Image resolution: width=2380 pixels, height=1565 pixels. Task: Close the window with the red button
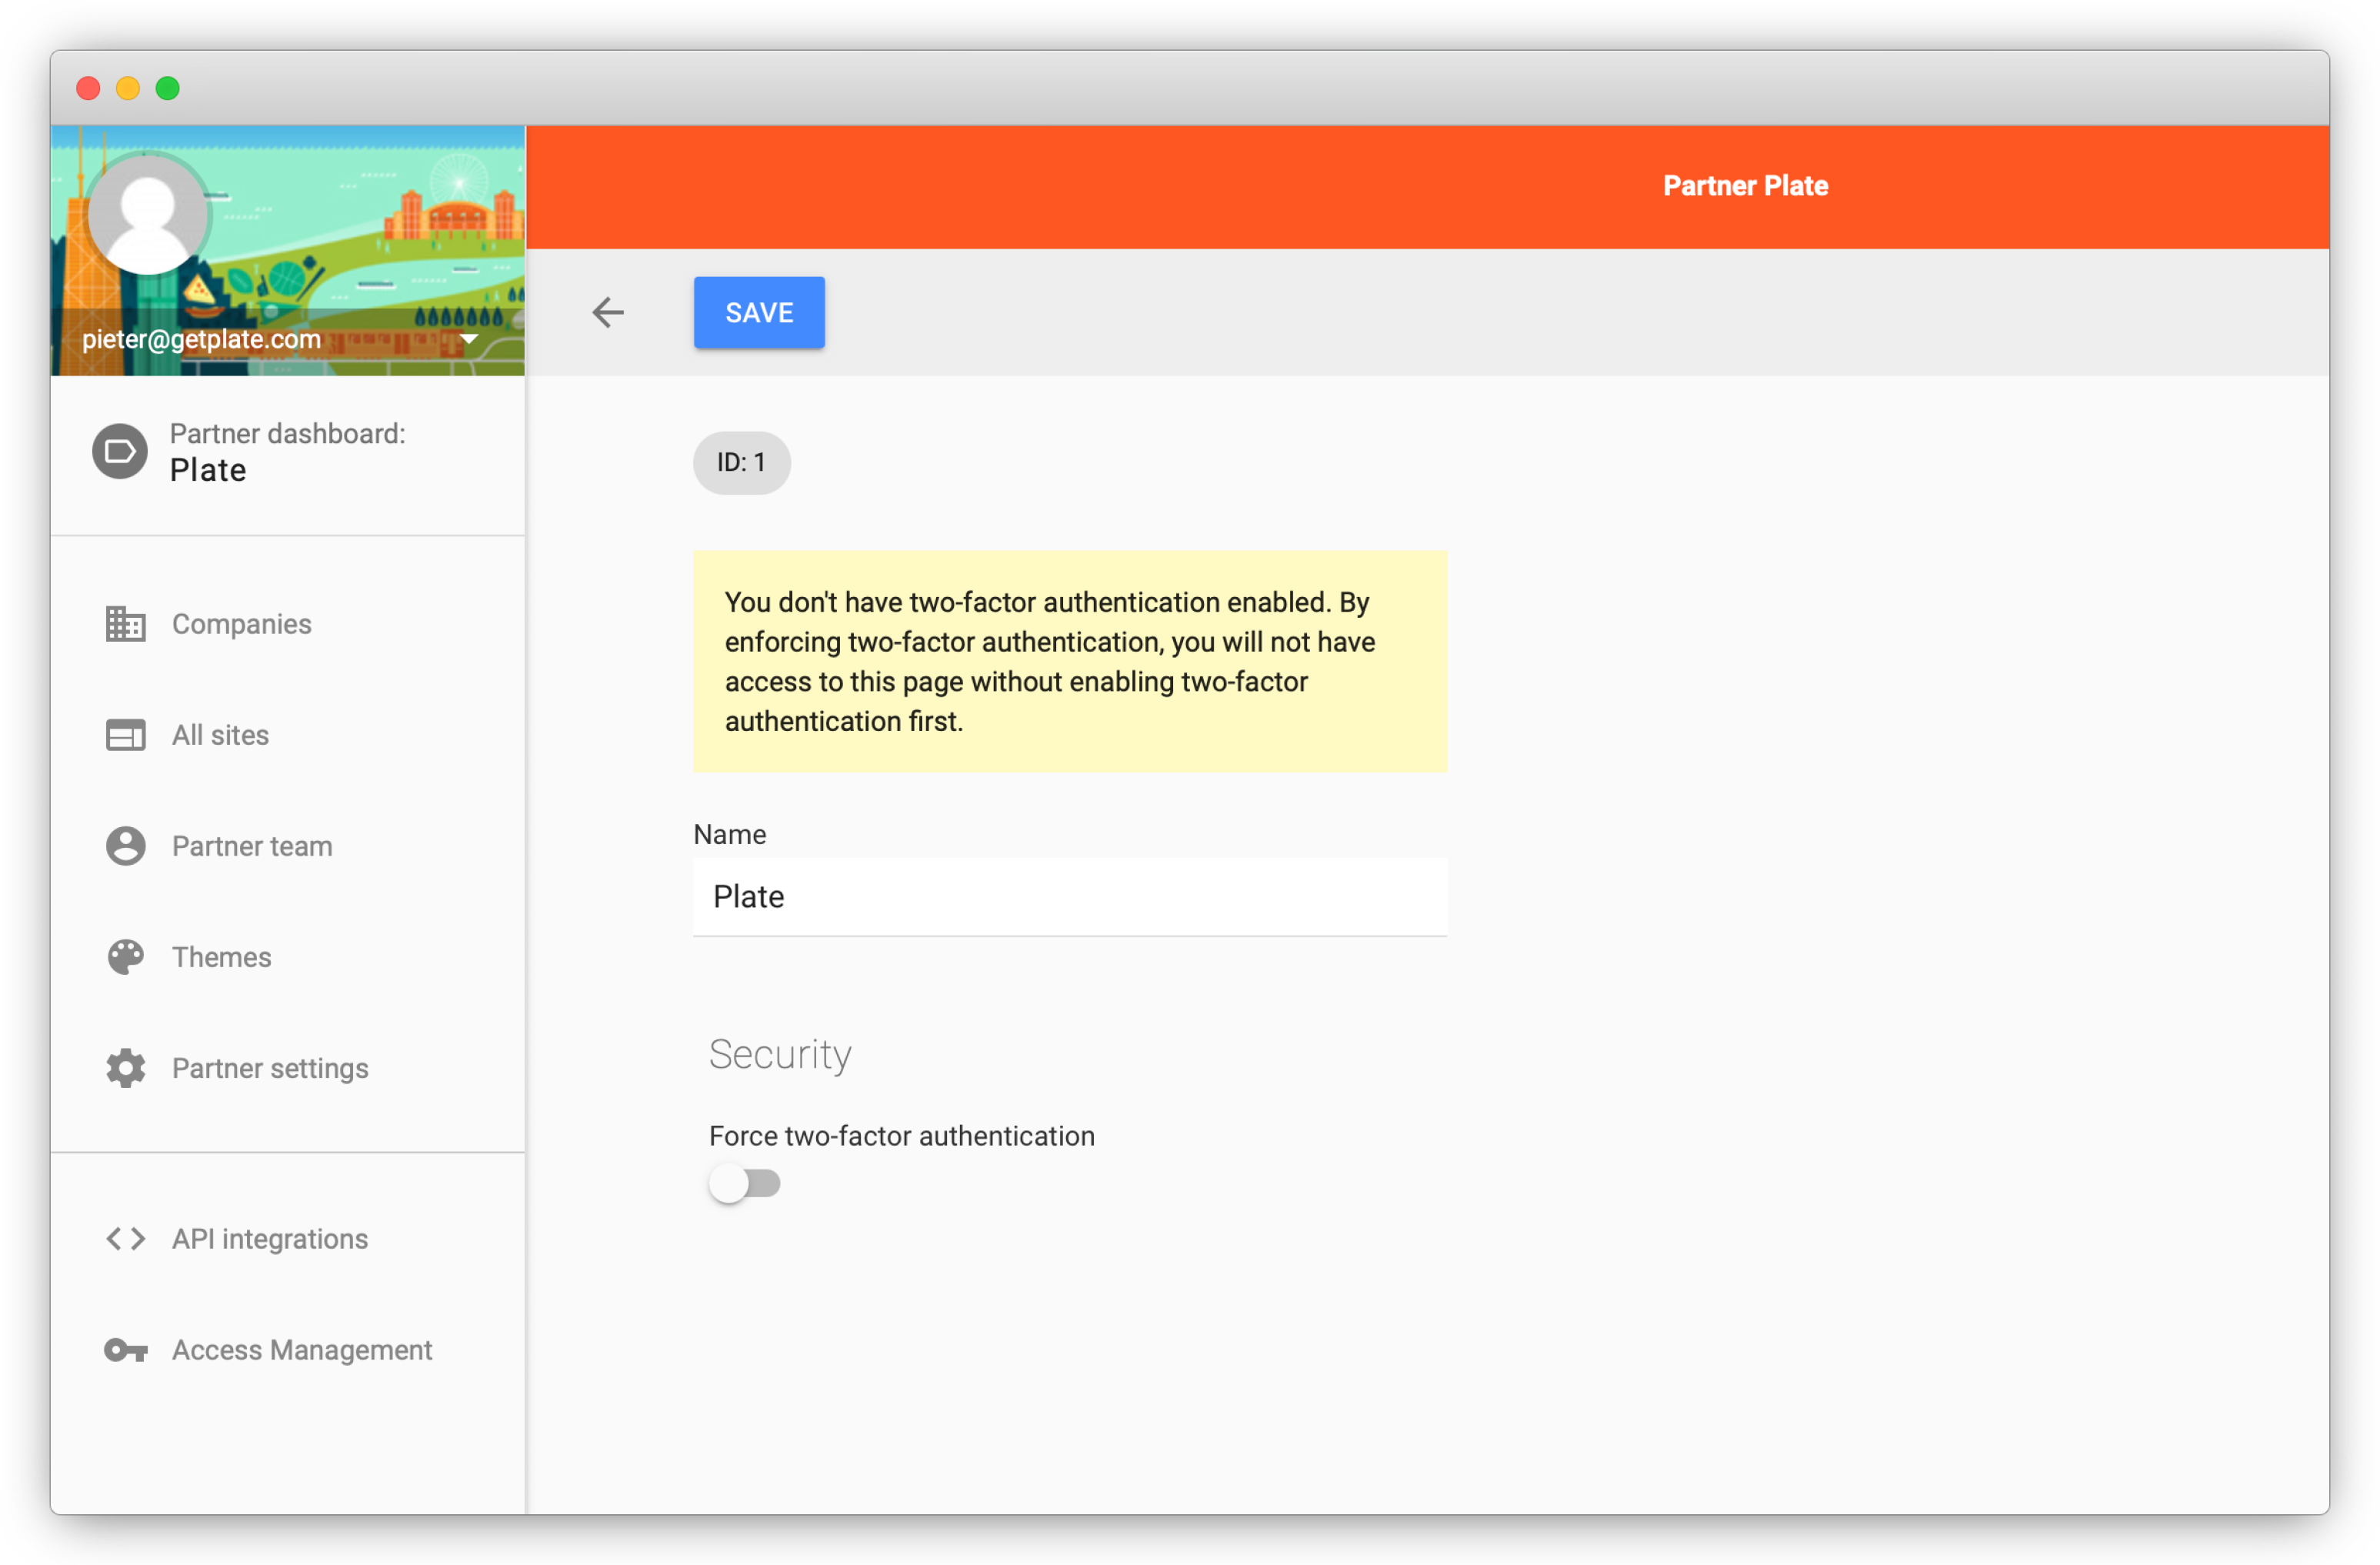coord(88,89)
